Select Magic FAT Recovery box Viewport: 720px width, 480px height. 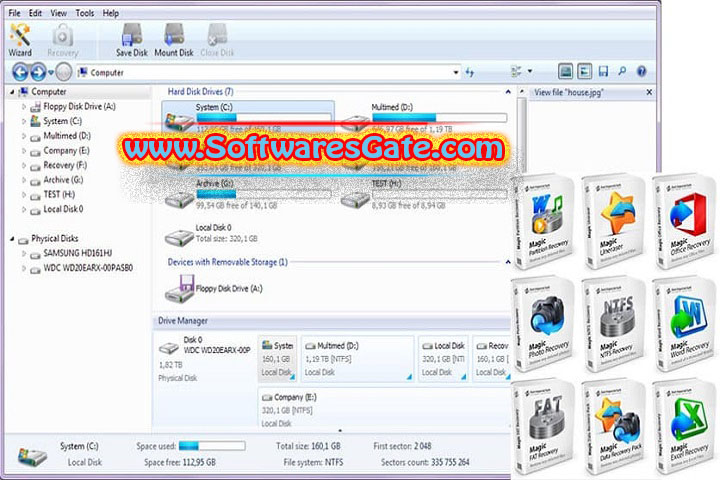point(544,427)
